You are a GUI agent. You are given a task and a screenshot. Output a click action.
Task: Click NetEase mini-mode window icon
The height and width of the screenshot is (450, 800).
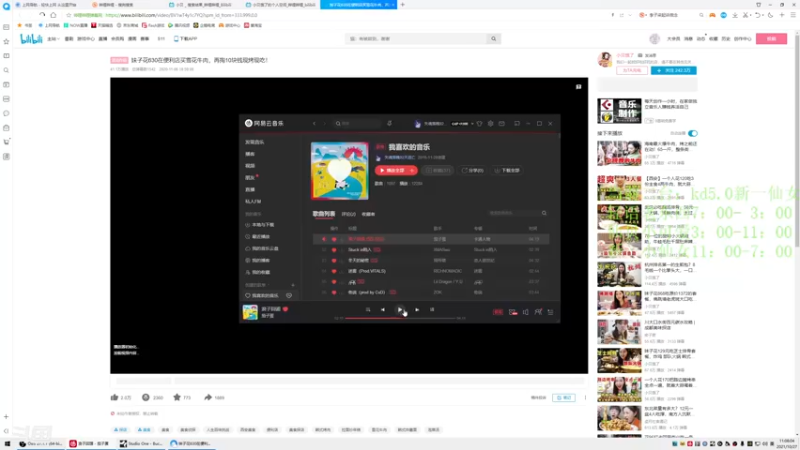pos(517,123)
